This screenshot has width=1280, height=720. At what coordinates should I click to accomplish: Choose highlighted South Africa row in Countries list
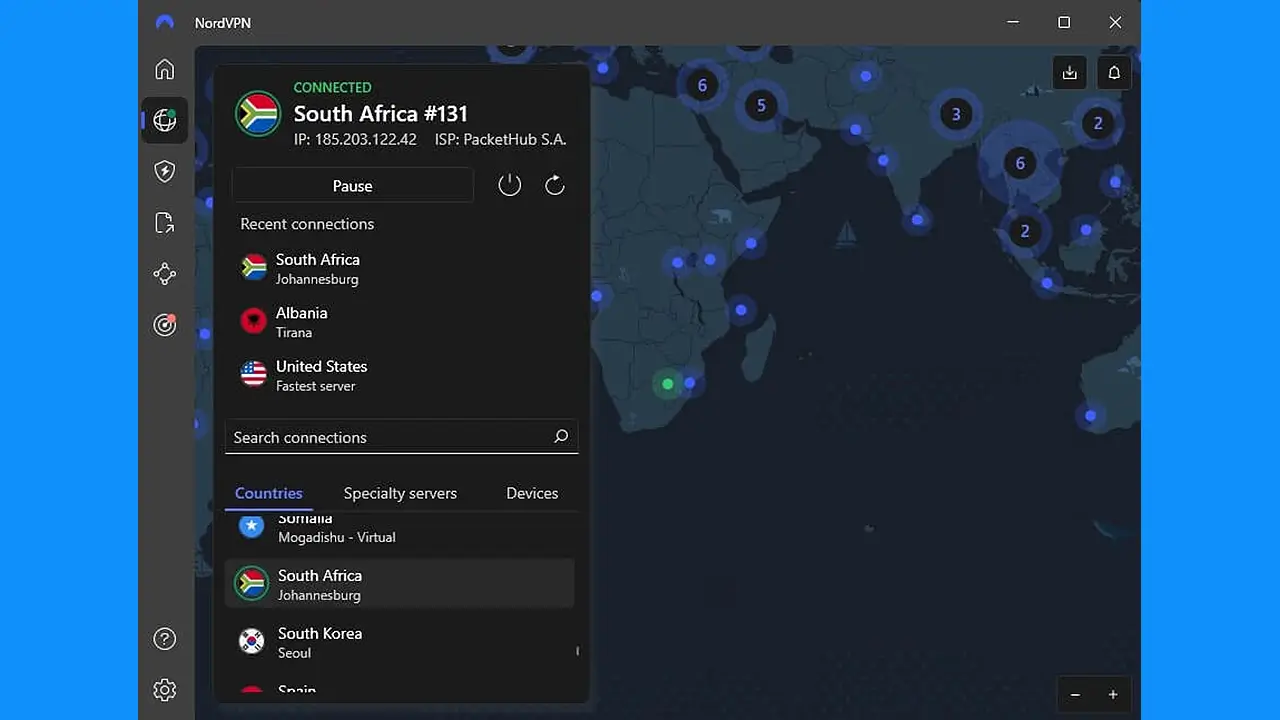pyautogui.click(x=400, y=584)
